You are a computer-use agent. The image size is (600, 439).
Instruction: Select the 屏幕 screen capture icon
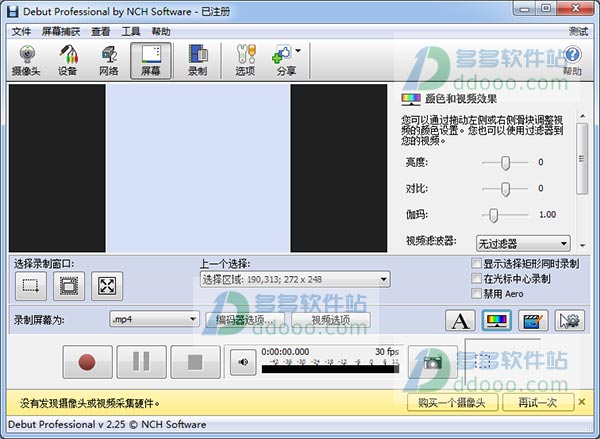[151, 60]
